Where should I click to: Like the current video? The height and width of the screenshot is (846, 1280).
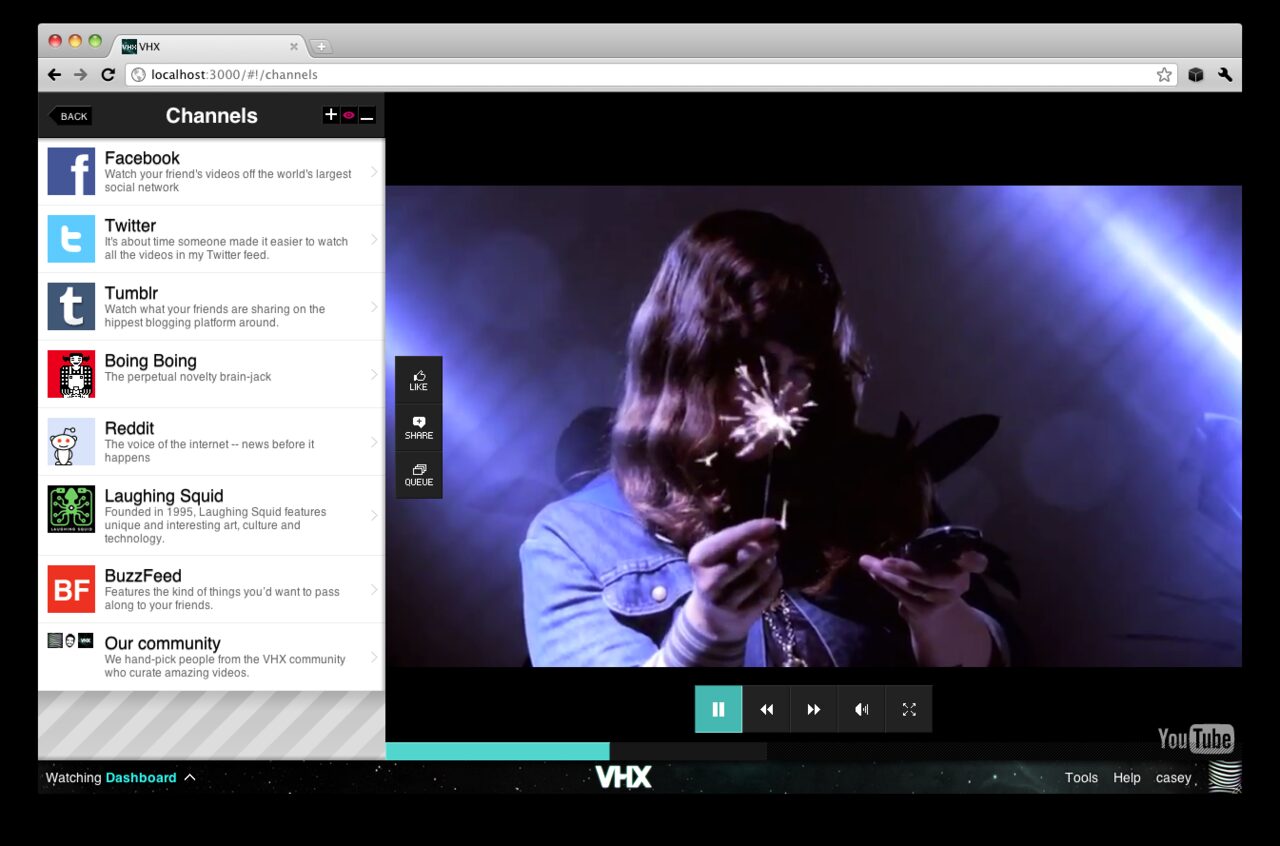point(418,380)
